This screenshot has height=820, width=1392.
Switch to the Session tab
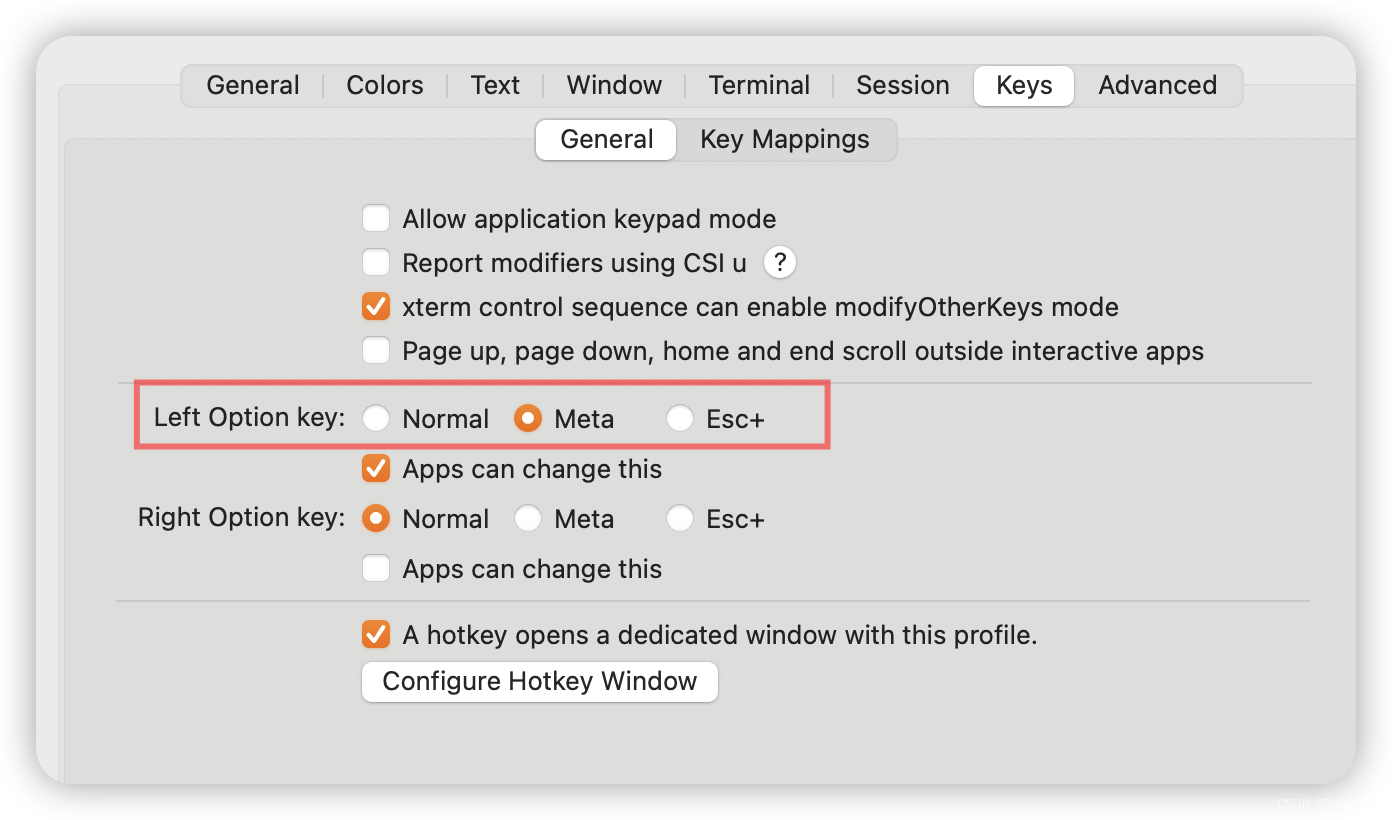click(902, 85)
